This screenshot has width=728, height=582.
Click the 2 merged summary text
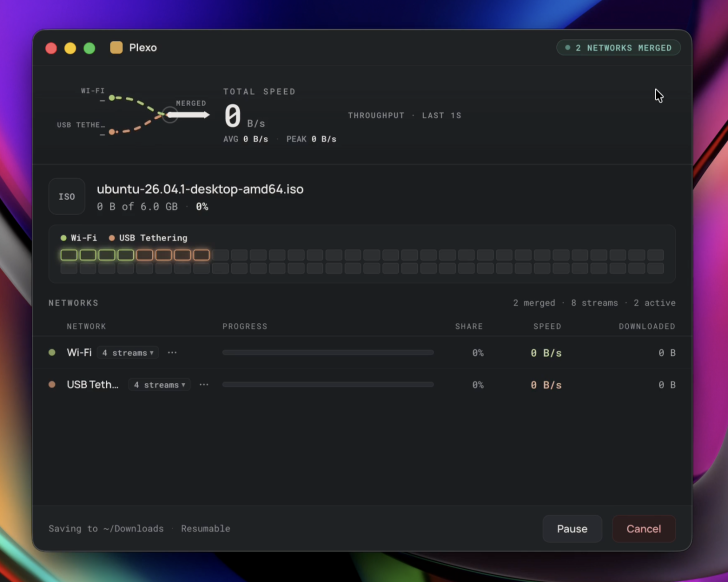point(534,303)
